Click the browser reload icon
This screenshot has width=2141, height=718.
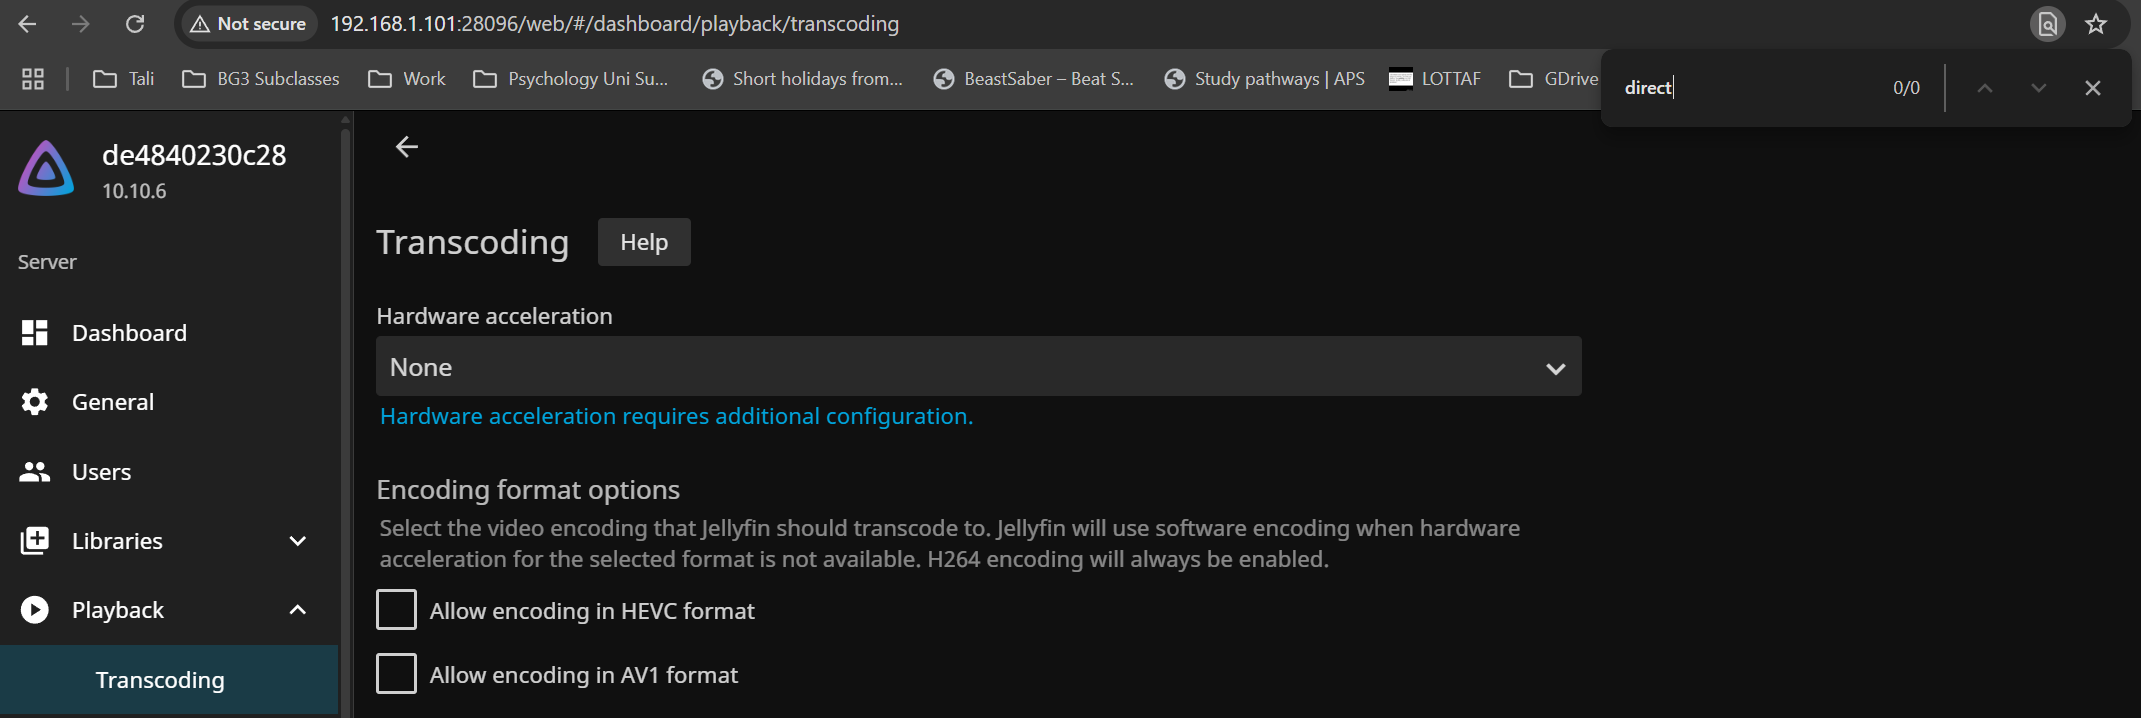tap(135, 24)
